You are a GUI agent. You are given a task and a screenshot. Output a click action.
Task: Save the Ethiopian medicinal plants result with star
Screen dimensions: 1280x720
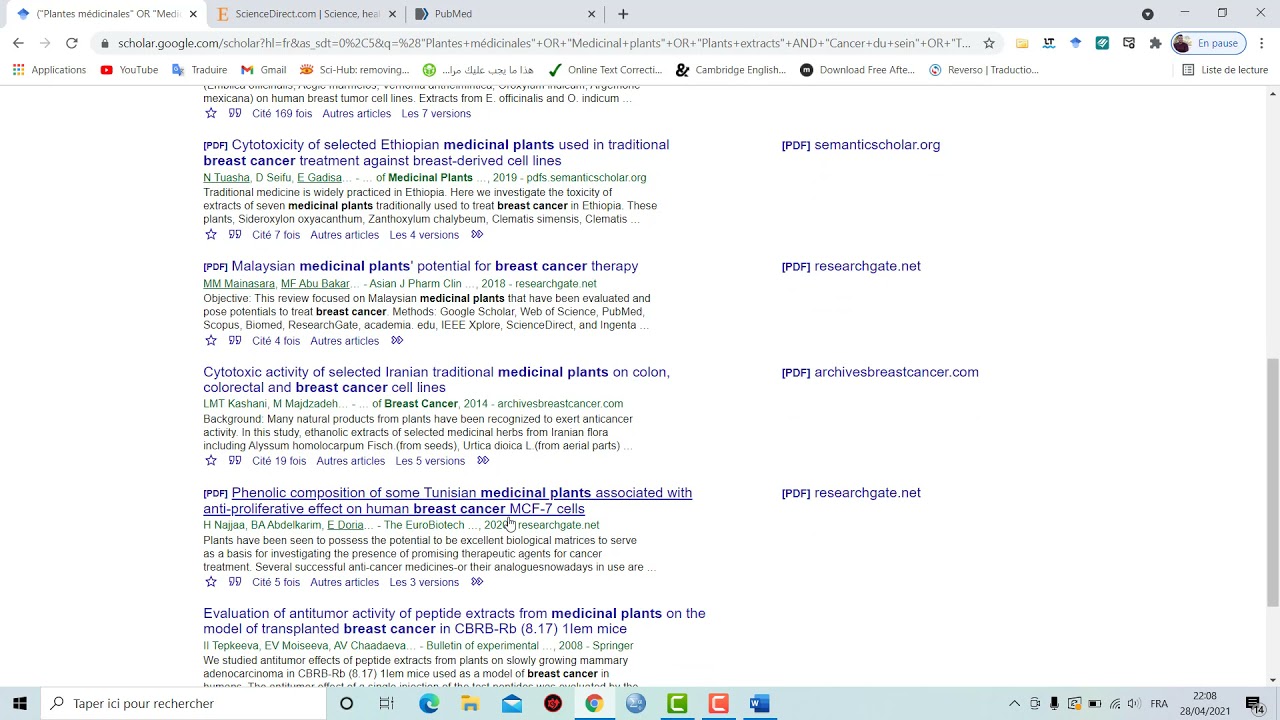pyautogui.click(x=210, y=235)
